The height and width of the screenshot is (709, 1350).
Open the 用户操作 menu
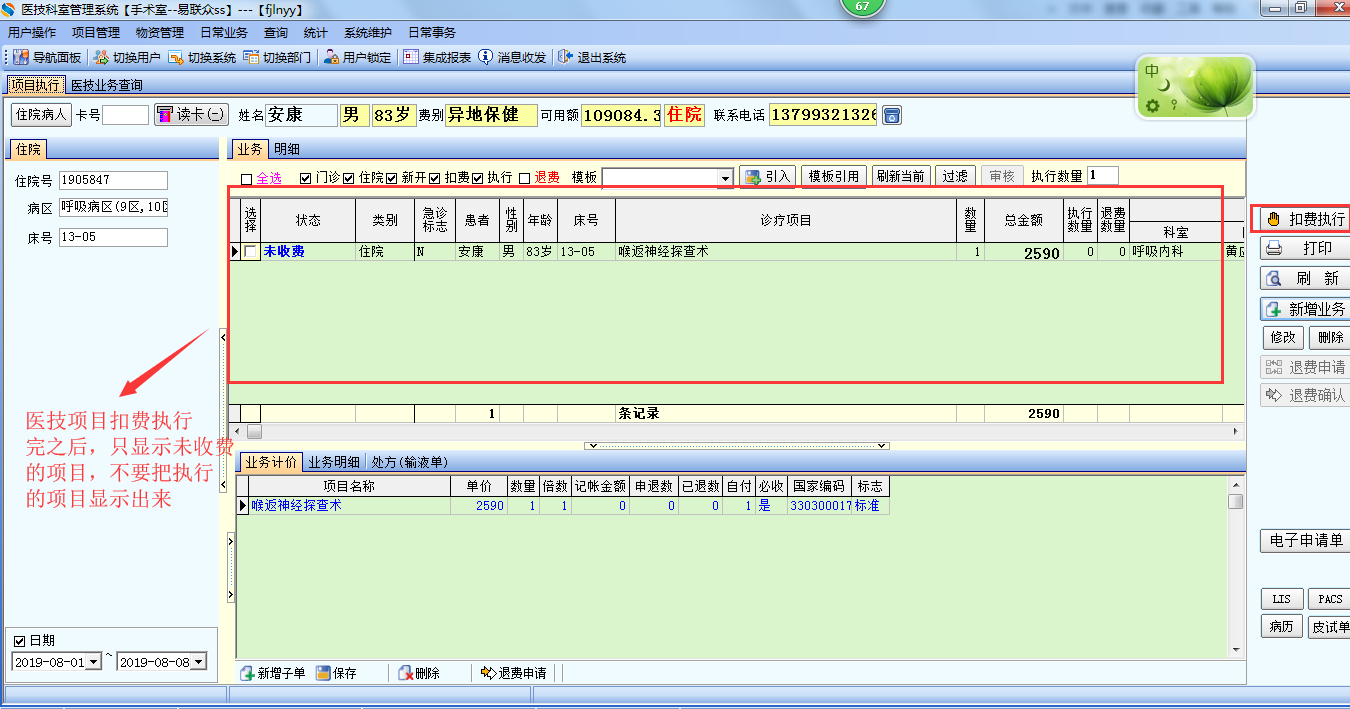[x=32, y=32]
